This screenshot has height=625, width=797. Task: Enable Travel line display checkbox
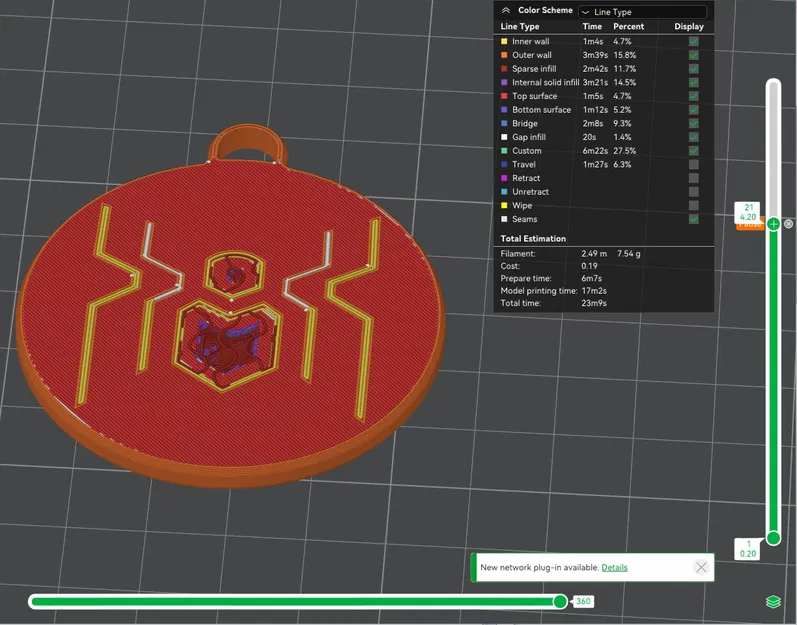click(693, 165)
